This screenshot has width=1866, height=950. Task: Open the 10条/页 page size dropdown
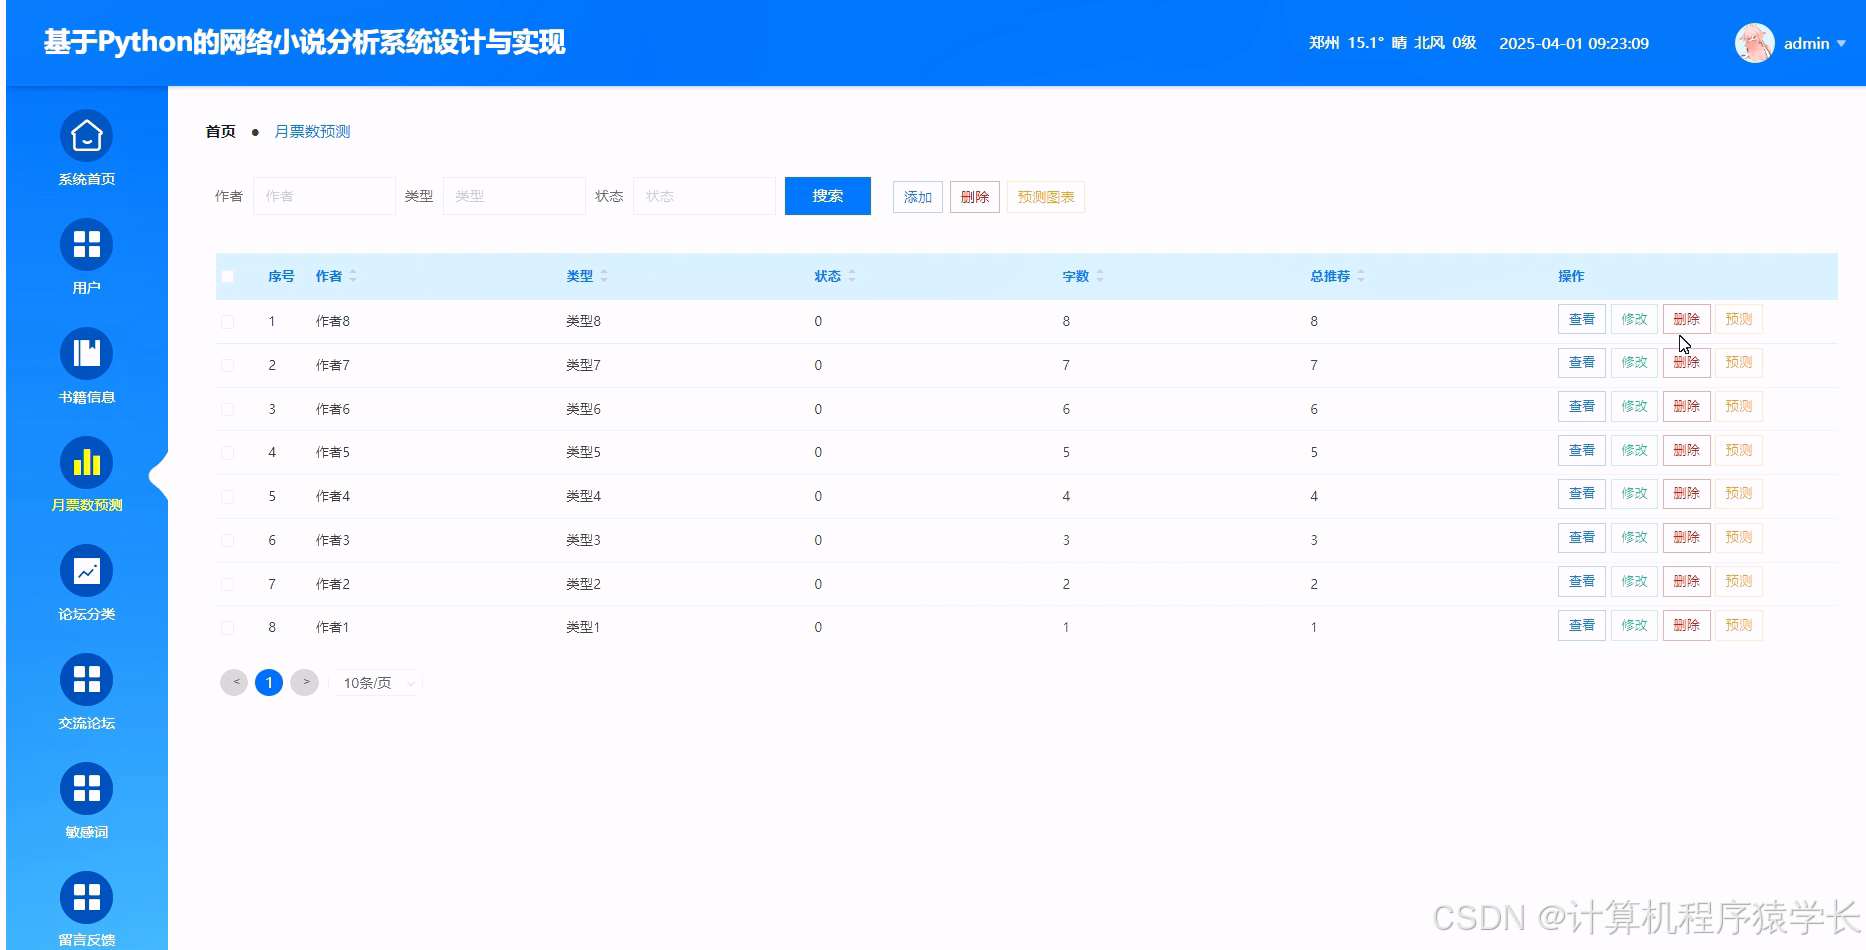tap(378, 683)
